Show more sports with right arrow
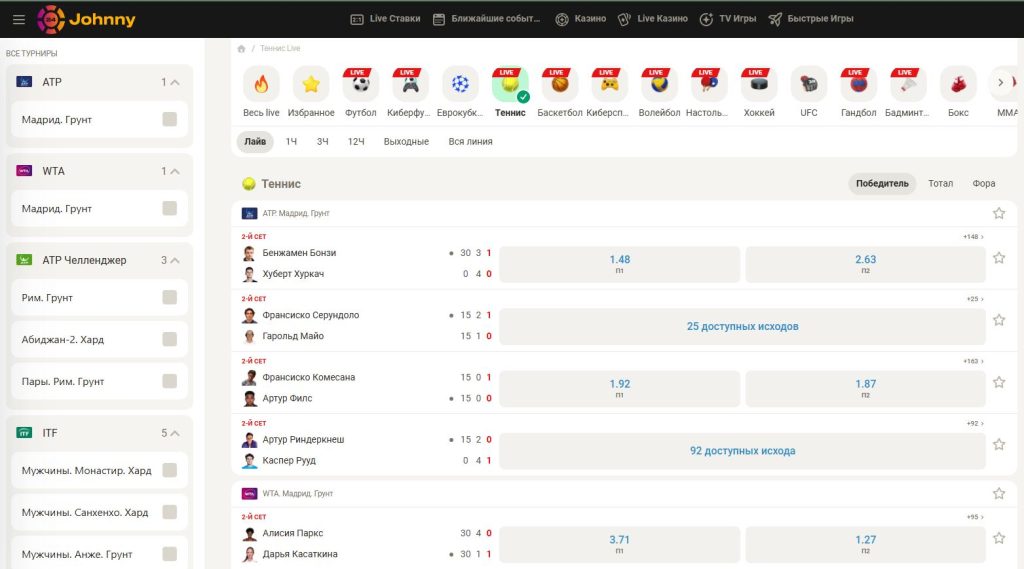 coord(1000,82)
